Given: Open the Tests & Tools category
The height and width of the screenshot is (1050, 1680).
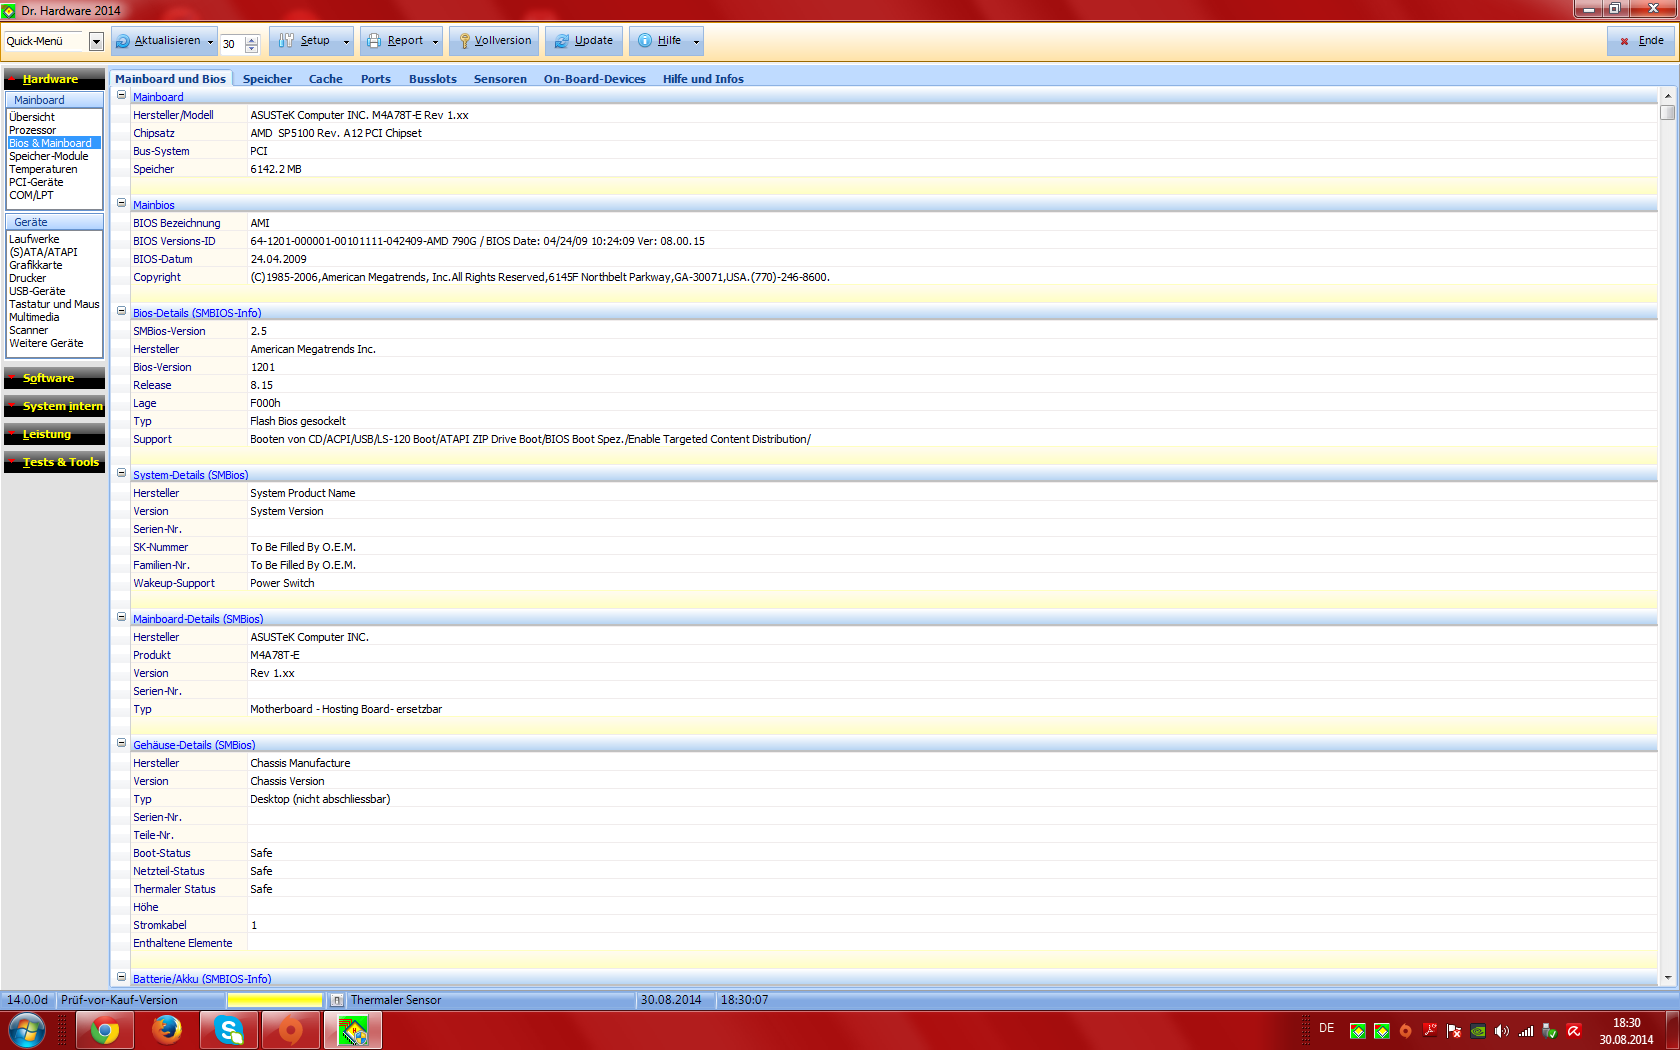Looking at the screenshot, I should [x=54, y=462].
